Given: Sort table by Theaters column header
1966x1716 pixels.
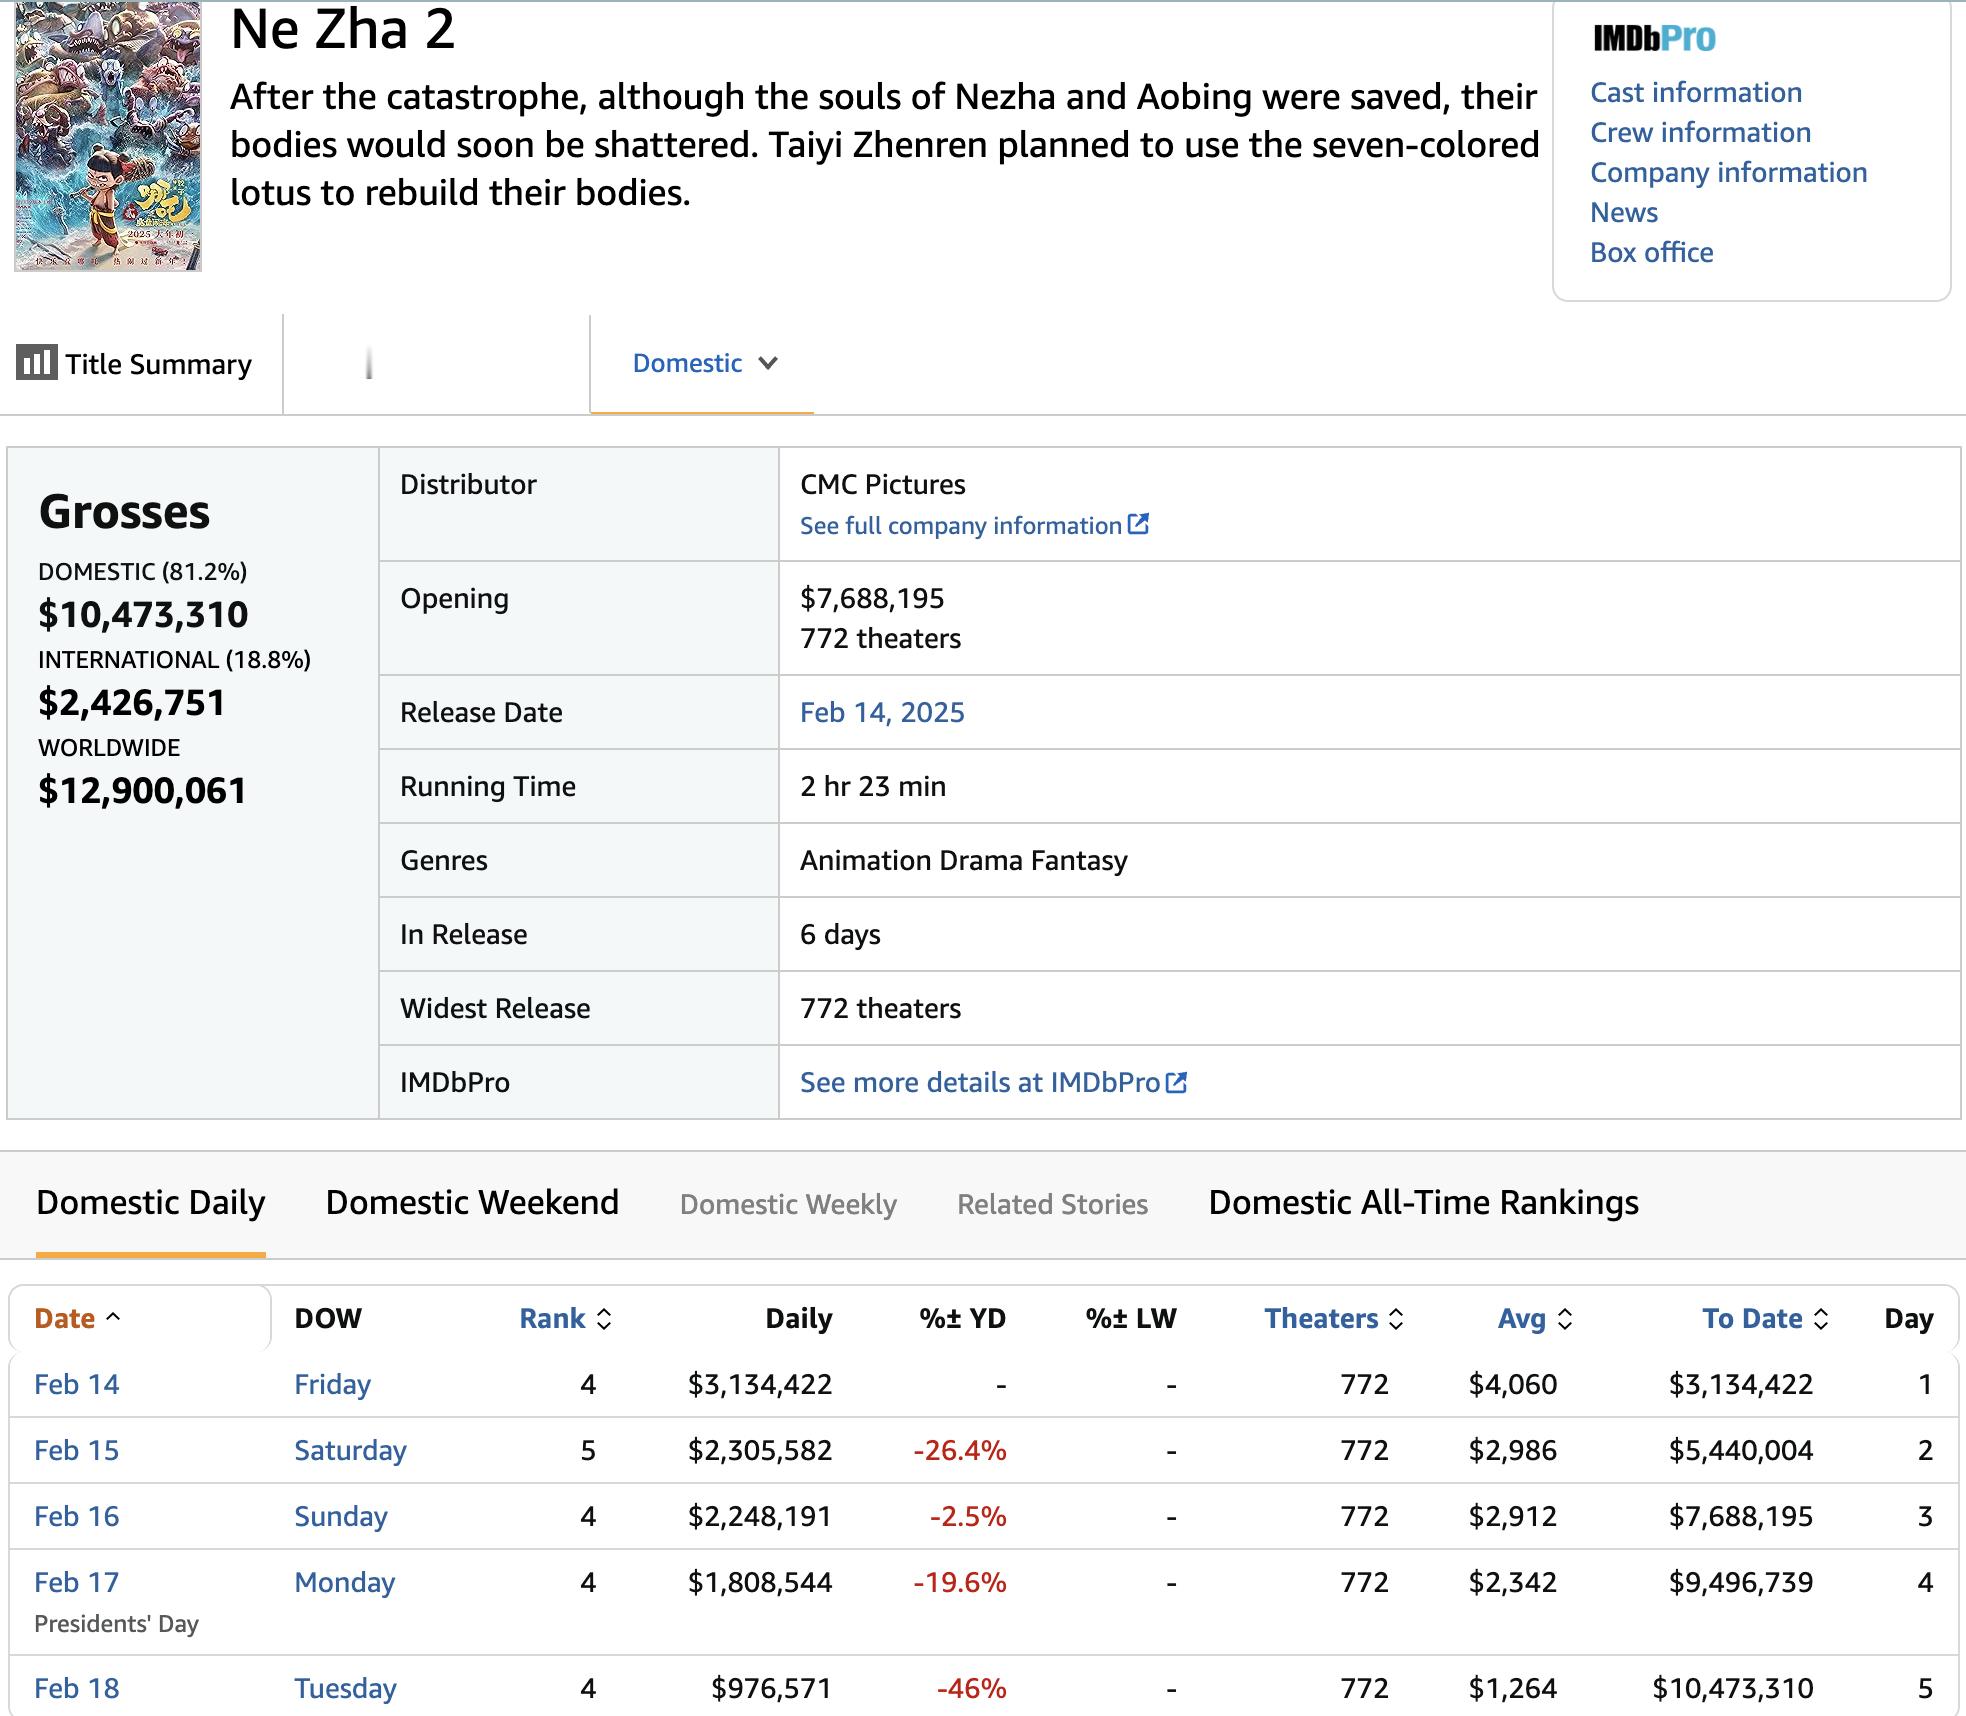Looking at the screenshot, I should (1321, 1318).
